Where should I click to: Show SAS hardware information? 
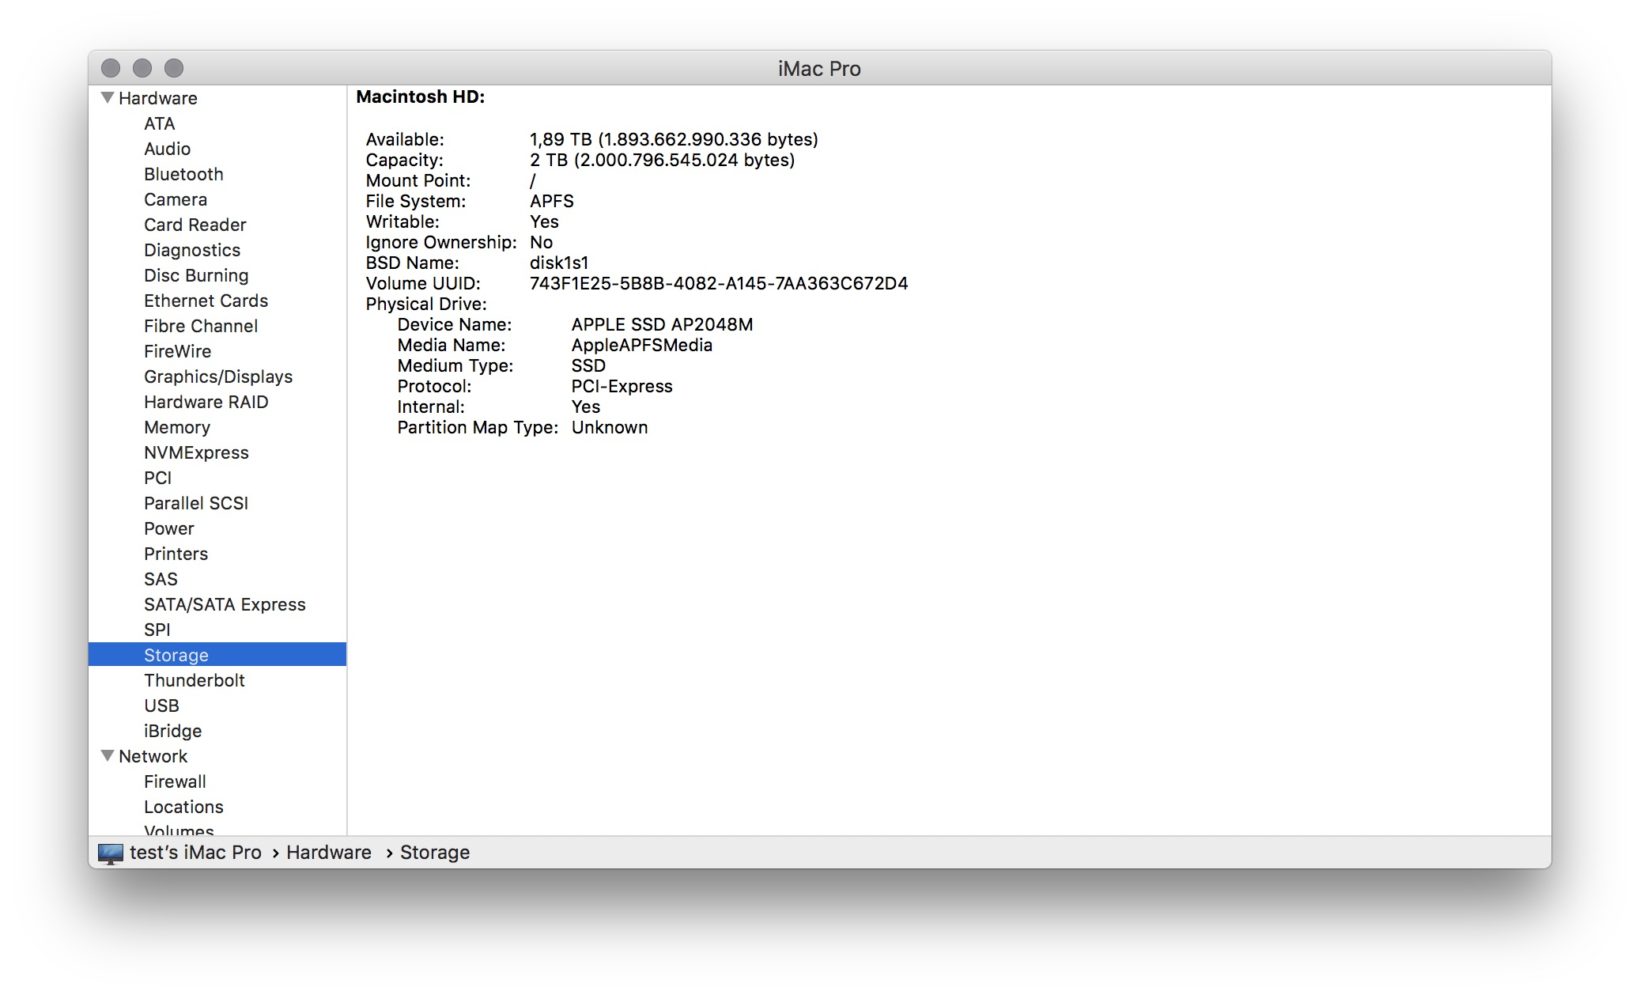tap(161, 579)
